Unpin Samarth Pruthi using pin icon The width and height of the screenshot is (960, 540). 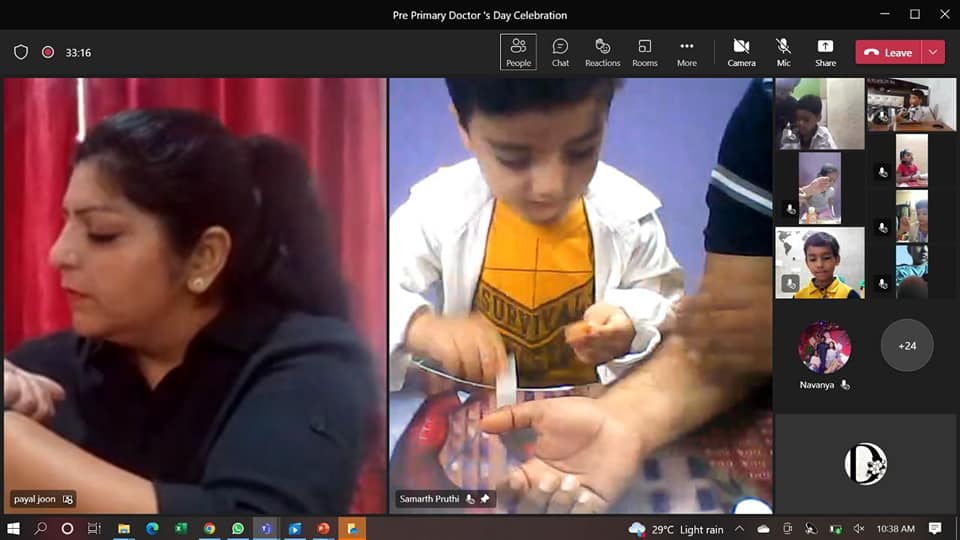coord(486,499)
